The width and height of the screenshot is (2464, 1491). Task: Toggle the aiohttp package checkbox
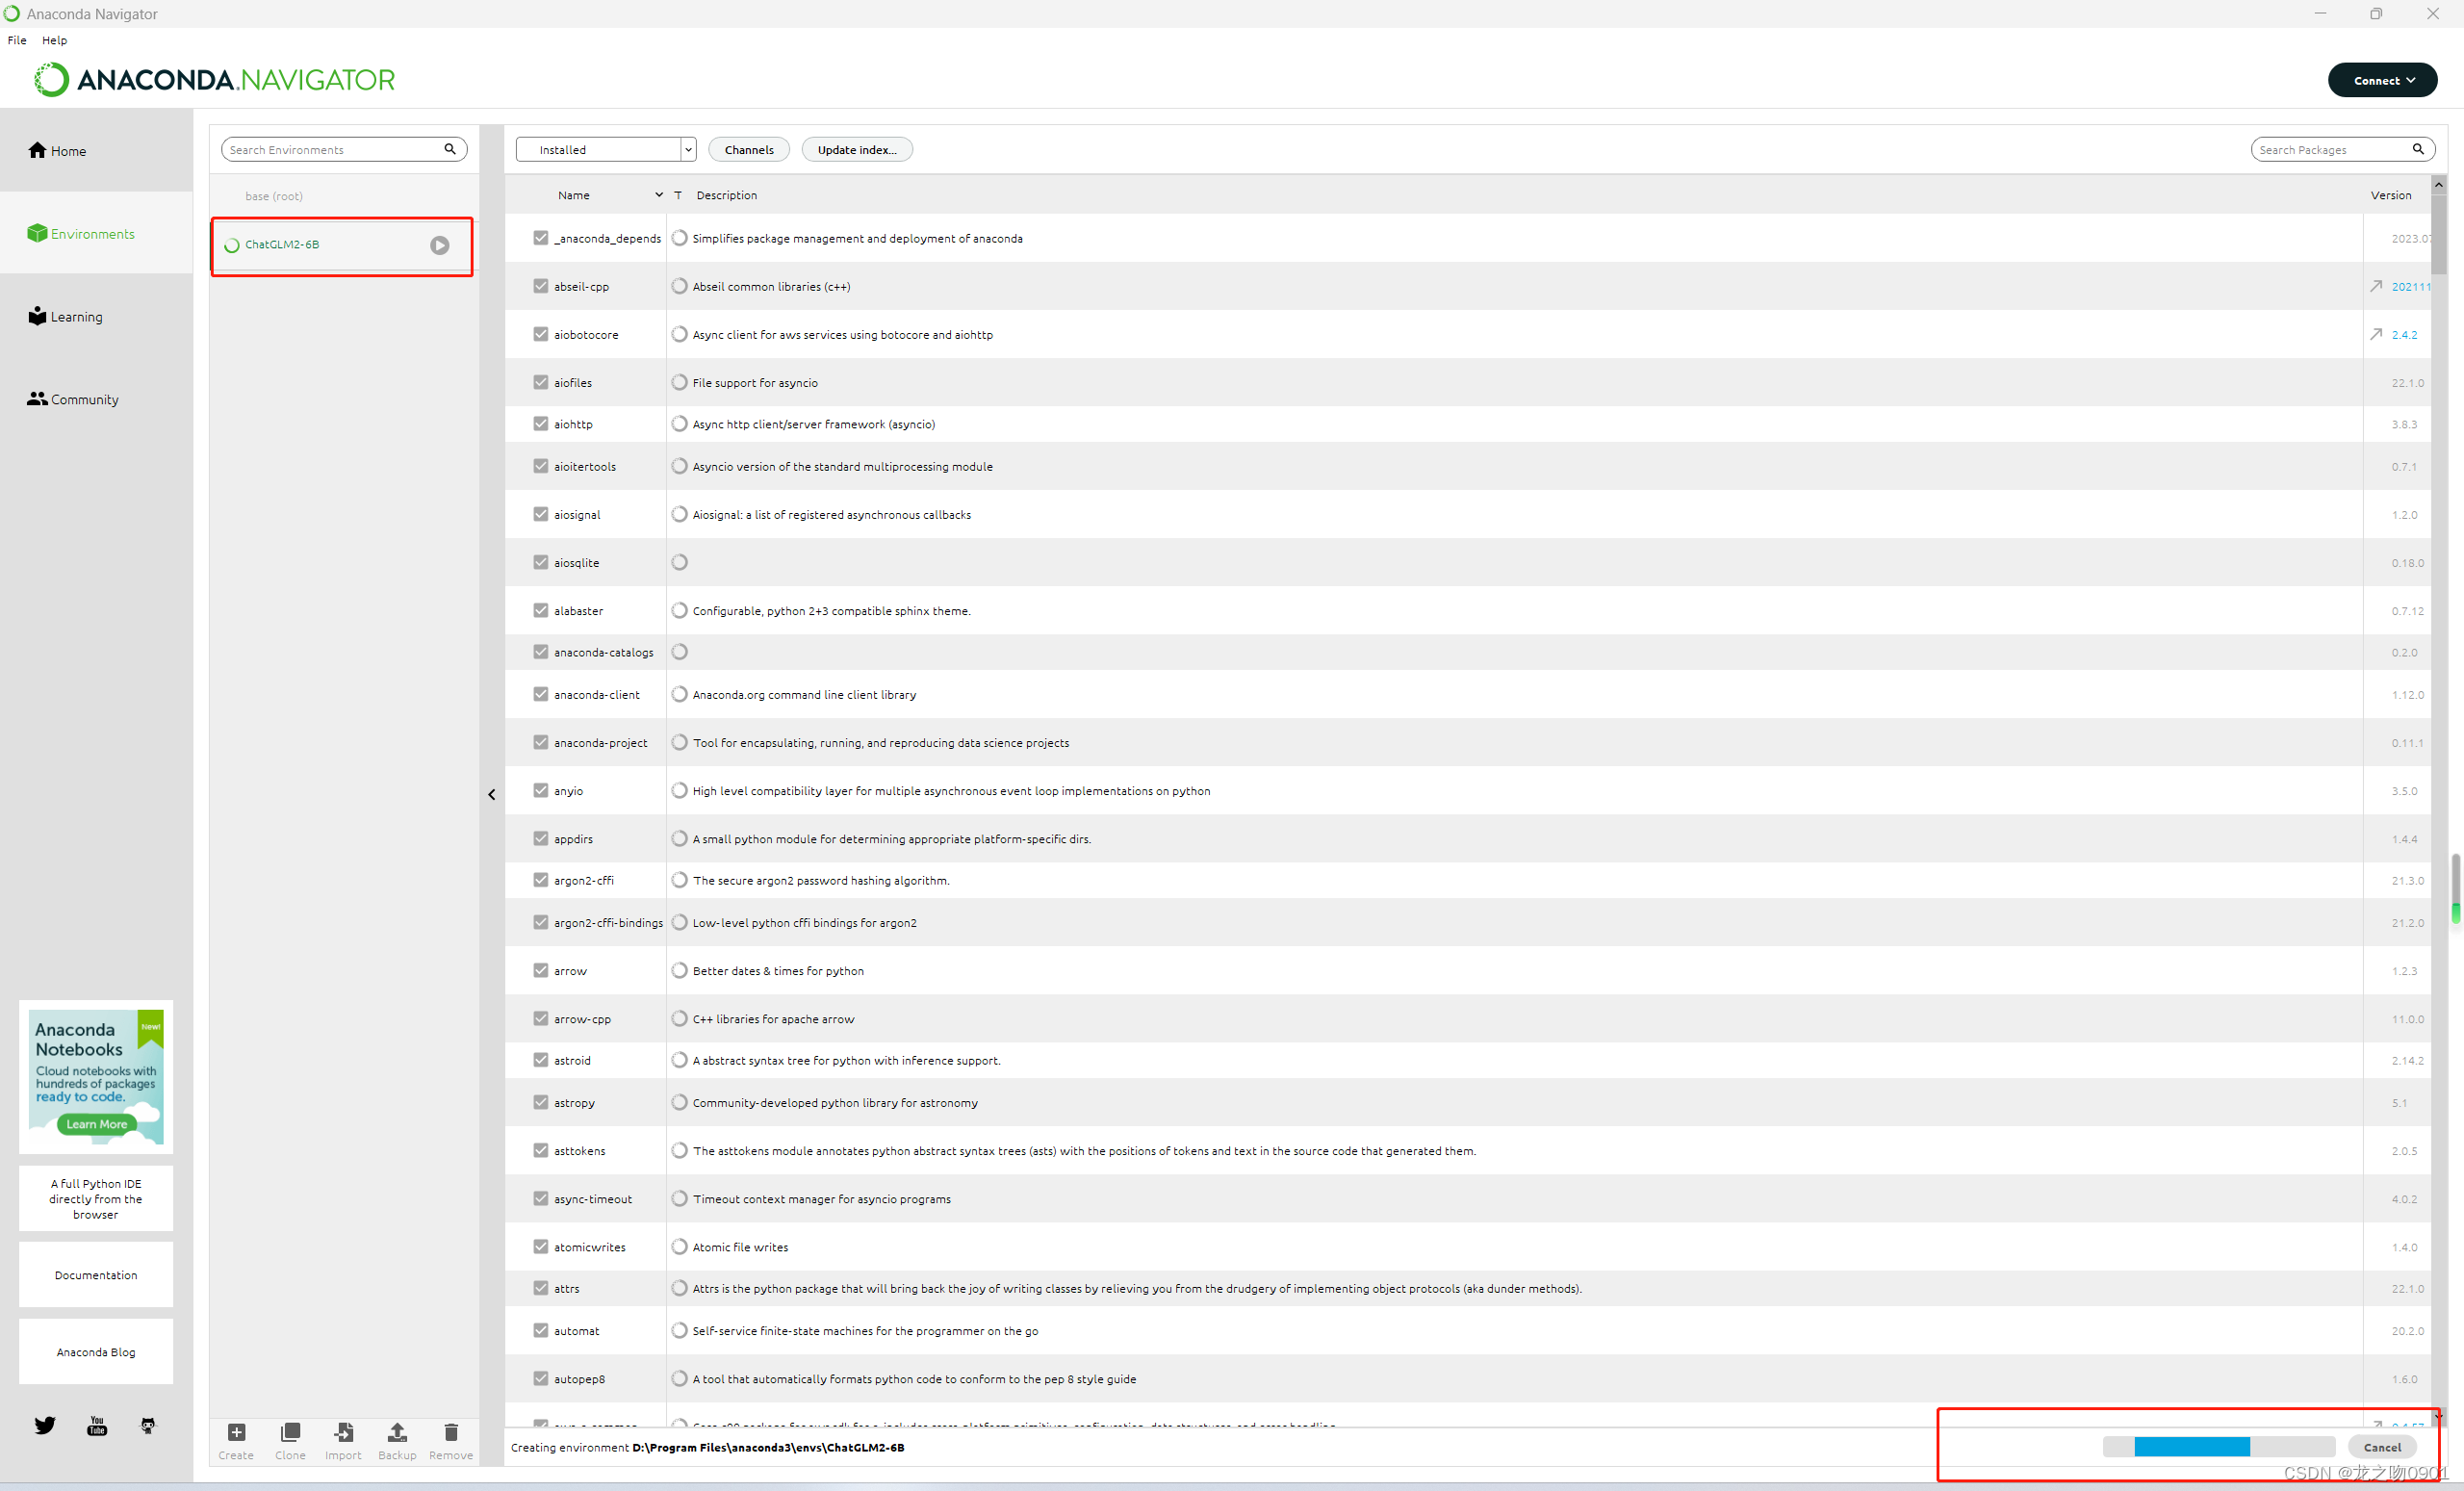542,424
